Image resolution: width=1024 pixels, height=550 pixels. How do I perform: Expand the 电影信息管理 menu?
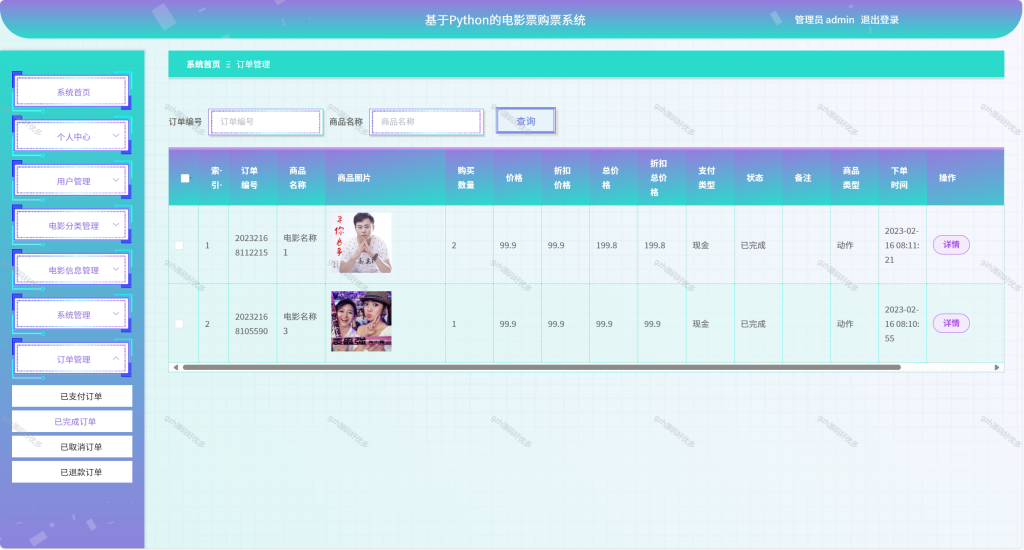(72, 270)
